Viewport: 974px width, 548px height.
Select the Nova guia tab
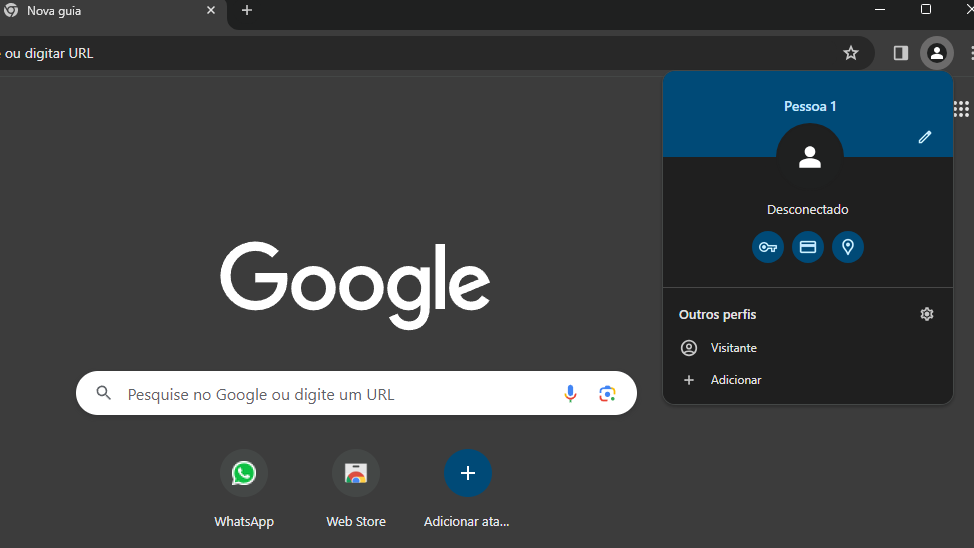[x=100, y=11]
